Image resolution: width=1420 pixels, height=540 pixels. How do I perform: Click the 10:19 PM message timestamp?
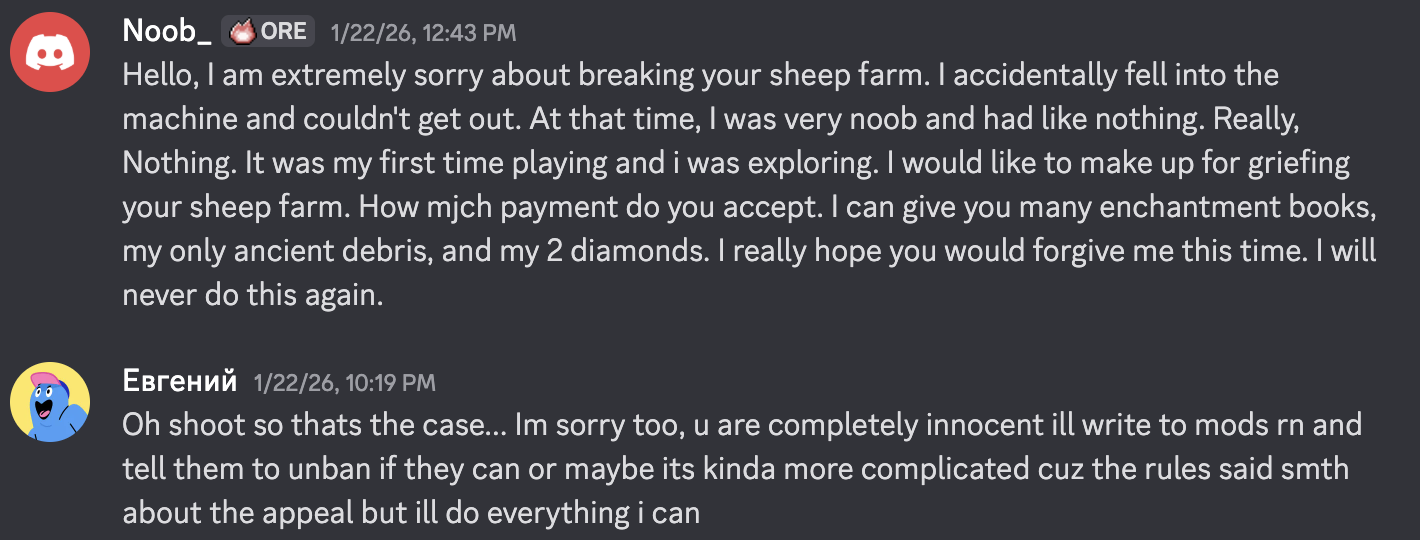344,383
